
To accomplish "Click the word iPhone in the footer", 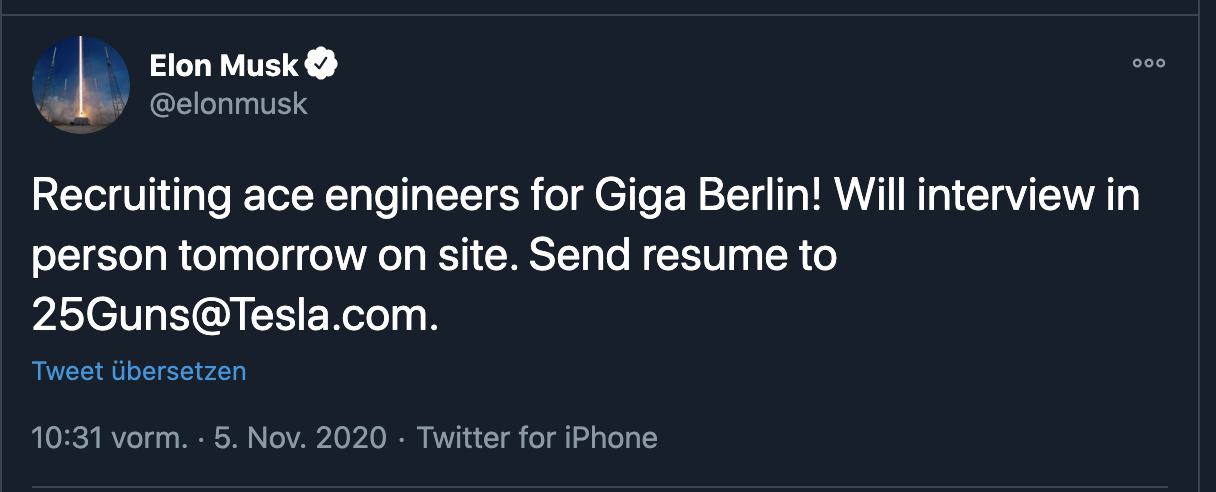I will (612, 438).
